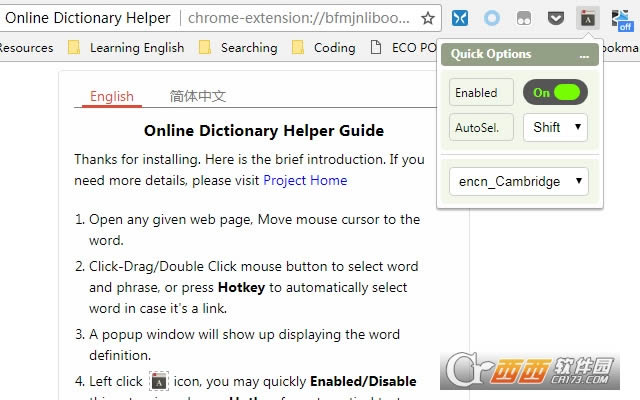The image size is (640, 400).
Task: Click the Quick Options header
Action: (520, 54)
